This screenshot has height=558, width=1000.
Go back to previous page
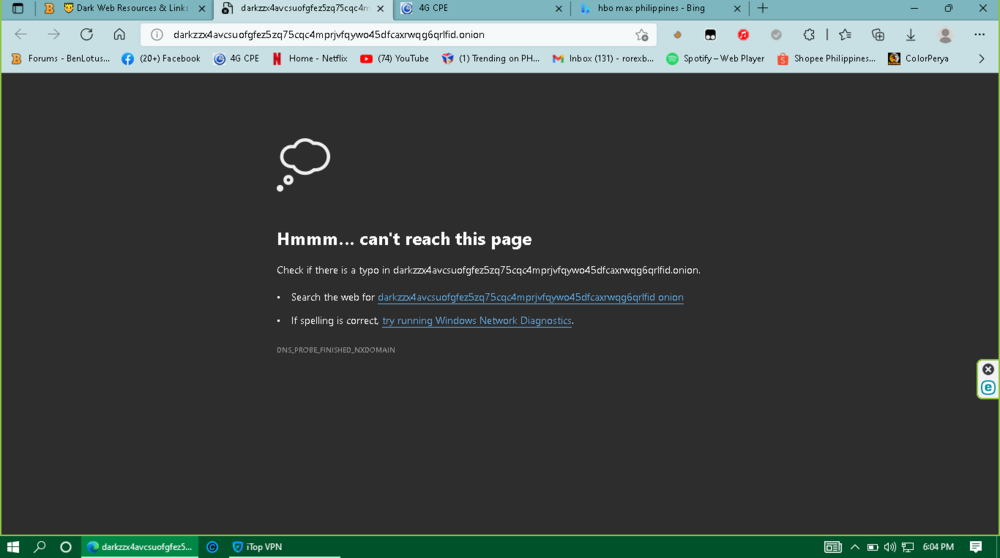(x=21, y=34)
